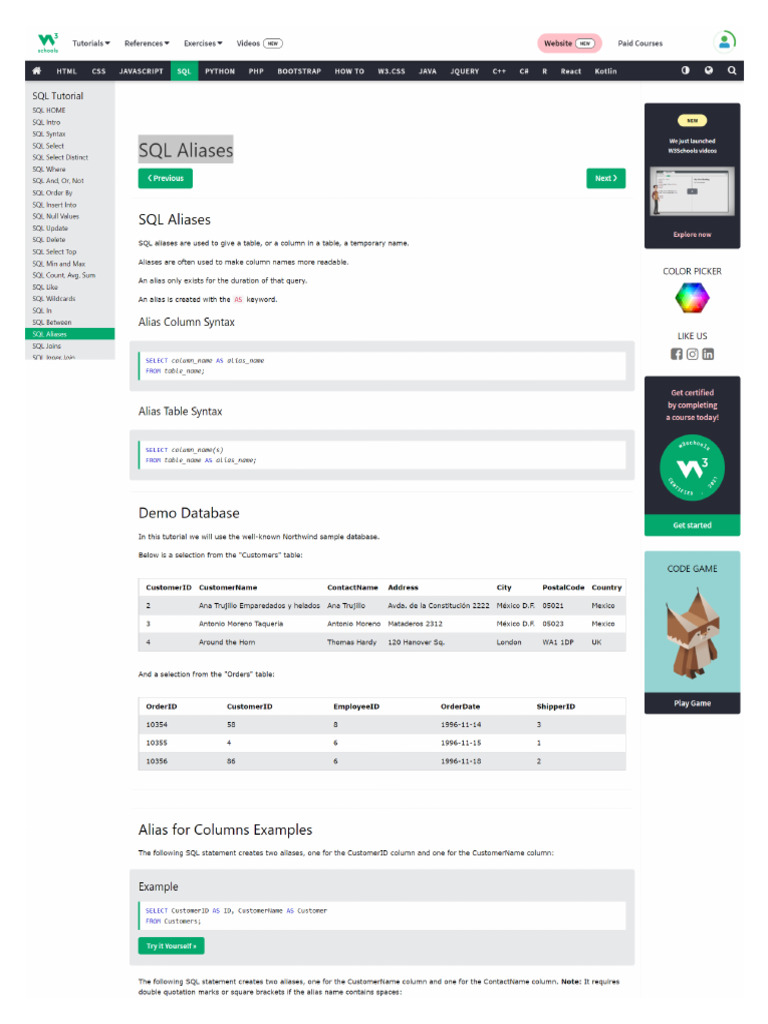Select SQL Aliases in the sidebar

(70, 334)
